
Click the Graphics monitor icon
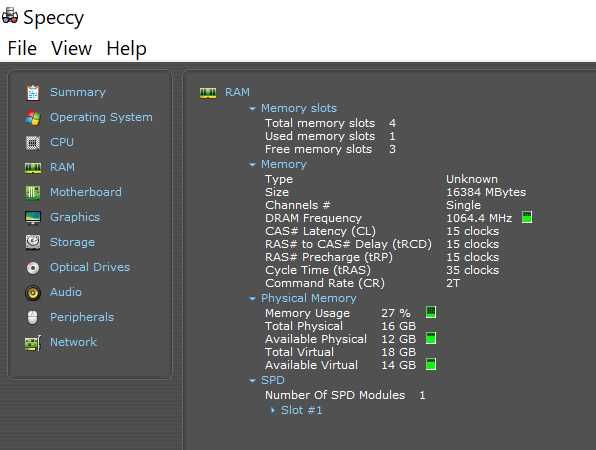point(33,217)
